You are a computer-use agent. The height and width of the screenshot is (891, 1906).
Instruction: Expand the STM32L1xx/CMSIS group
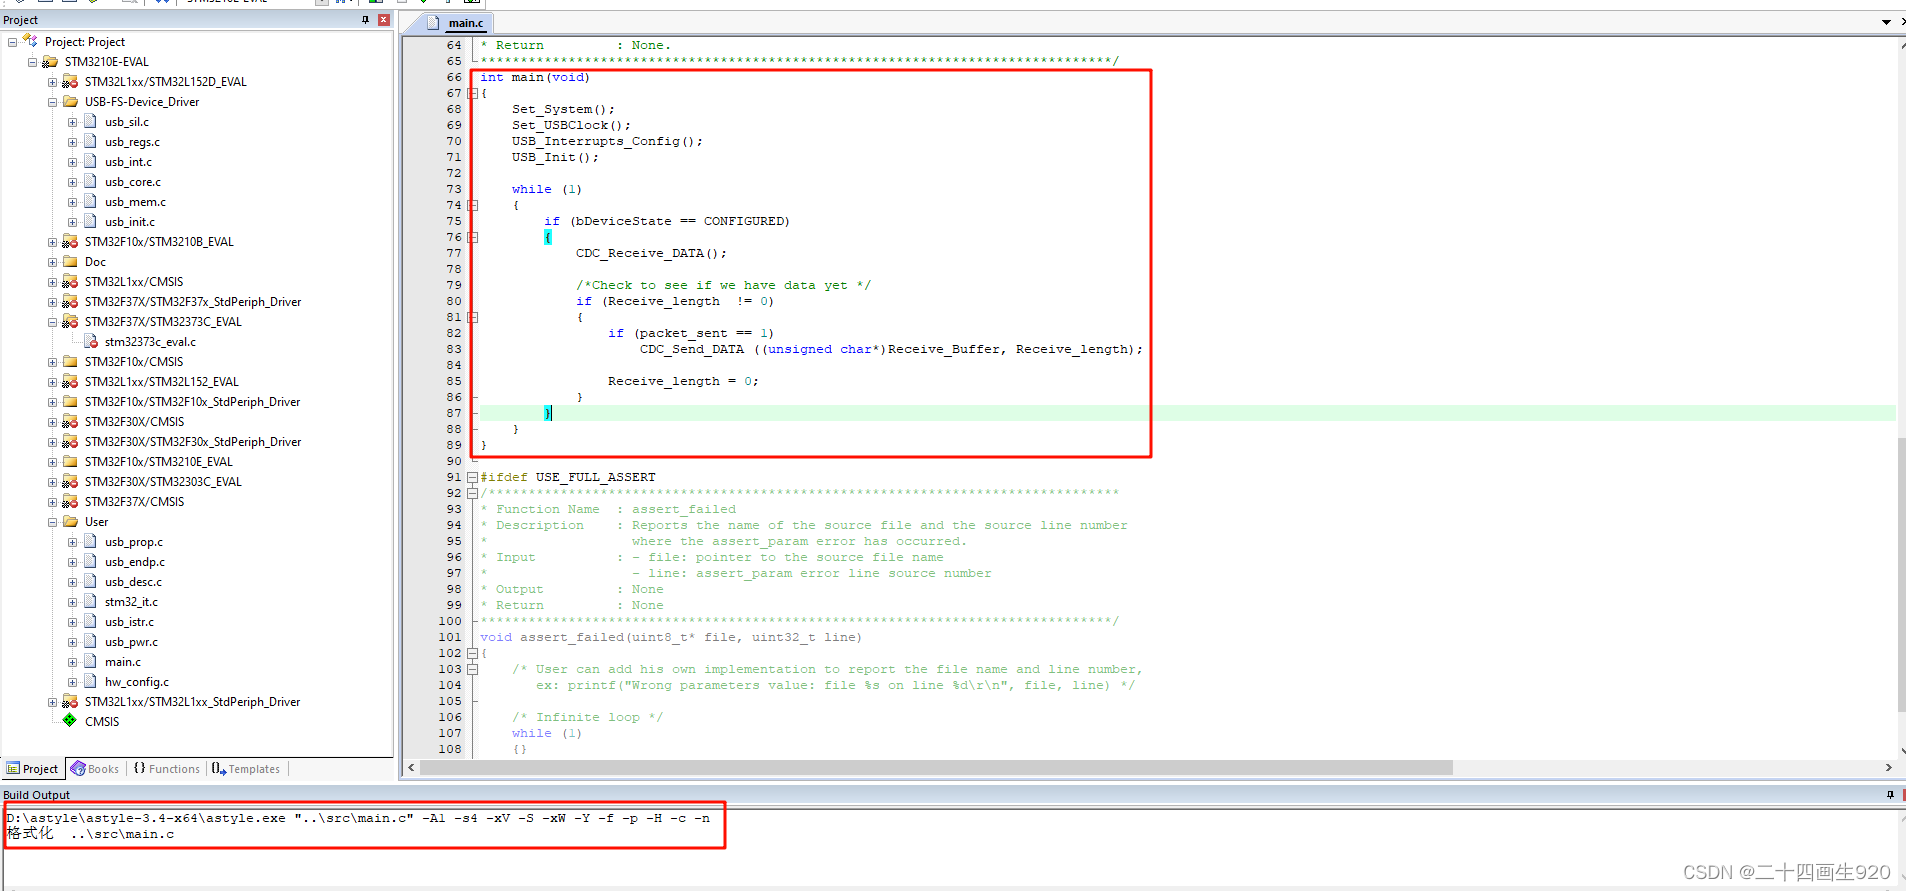click(x=52, y=282)
